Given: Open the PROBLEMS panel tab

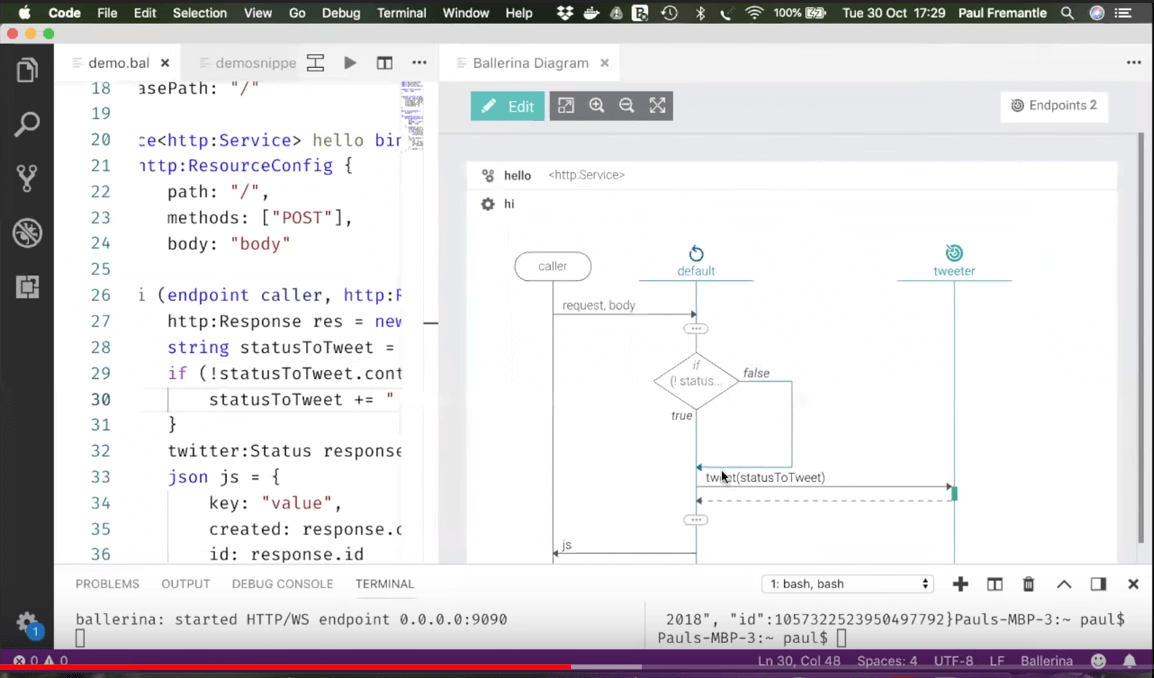Looking at the screenshot, I should [107, 584].
